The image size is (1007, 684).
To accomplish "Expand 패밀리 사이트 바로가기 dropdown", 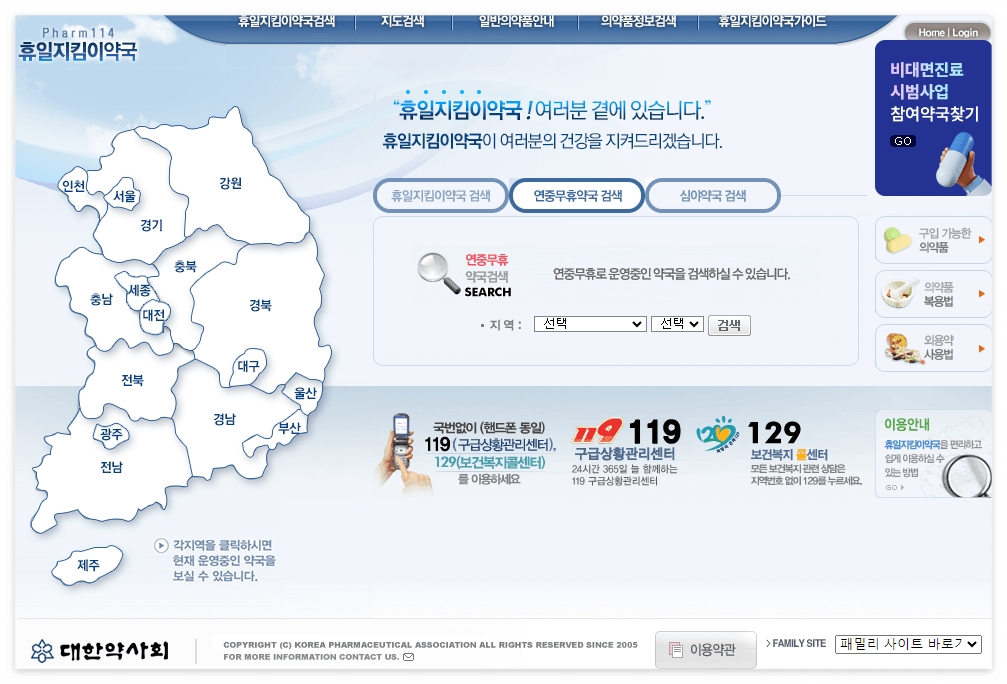I will pyautogui.click(x=908, y=644).
